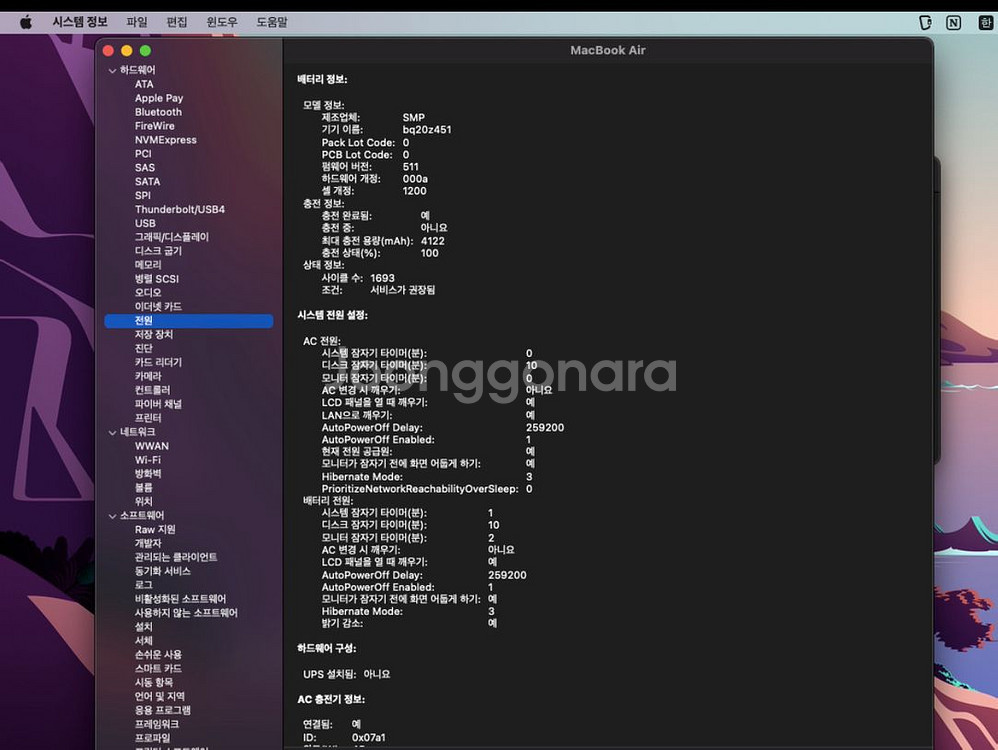Select the highlighted 전원 item
The width and height of the screenshot is (998, 750).
pyautogui.click(x=189, y=321)
